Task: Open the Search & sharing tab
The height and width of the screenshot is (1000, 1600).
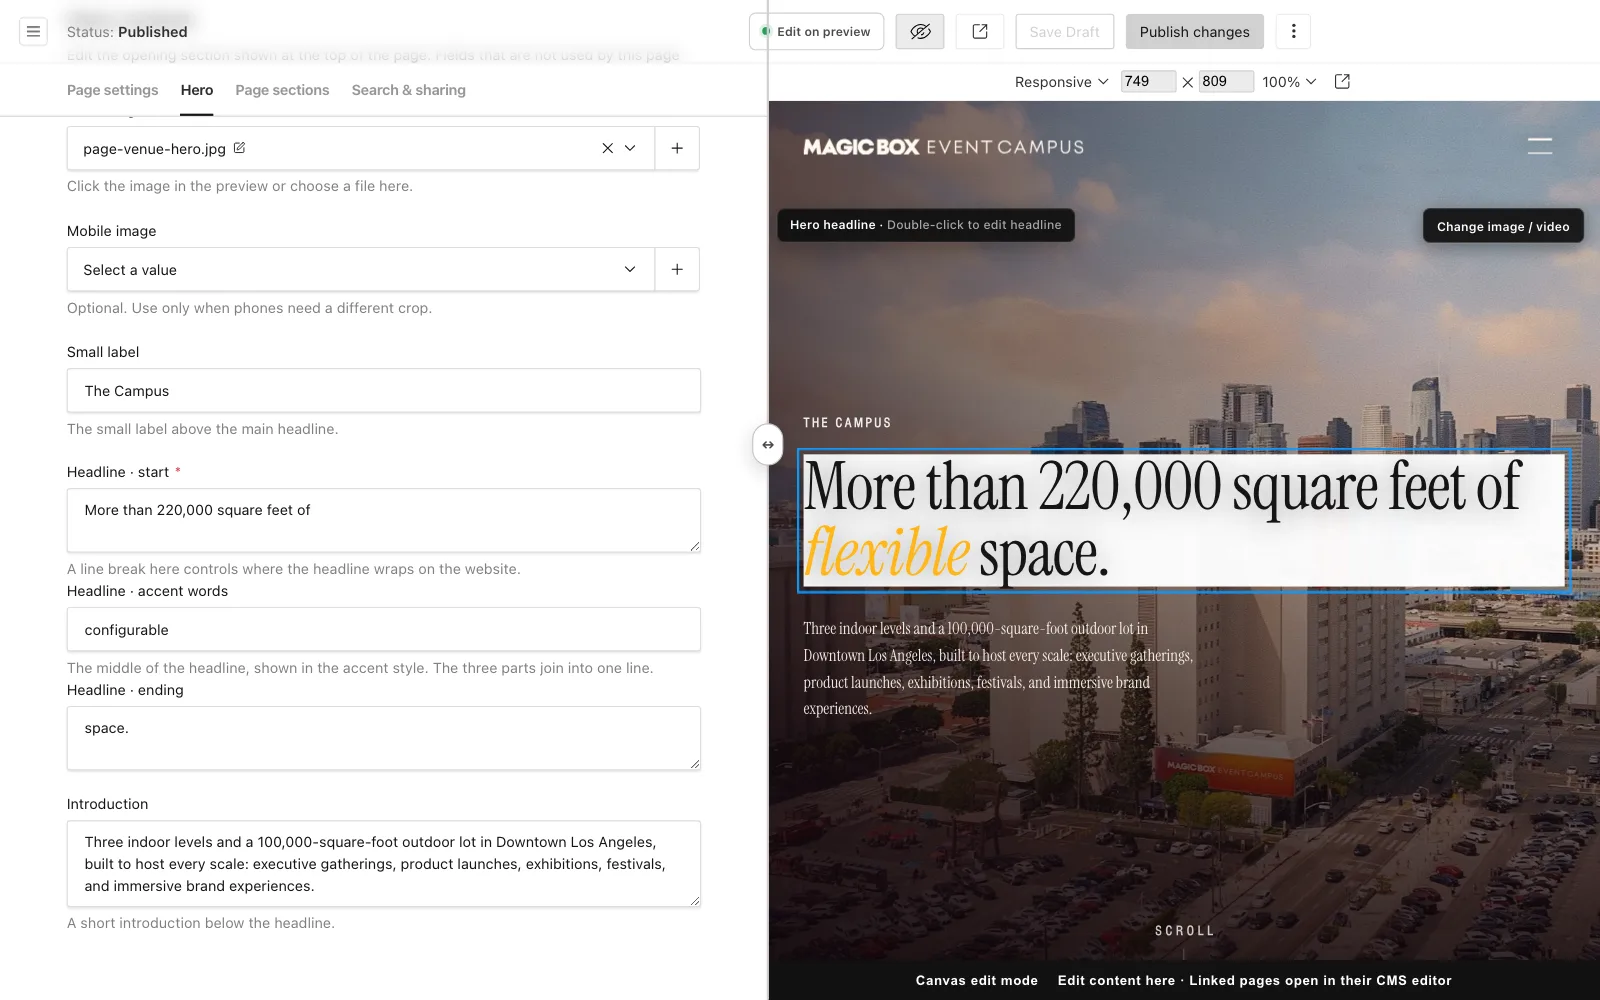Action: pyautogui.click(x=409, y=90)
